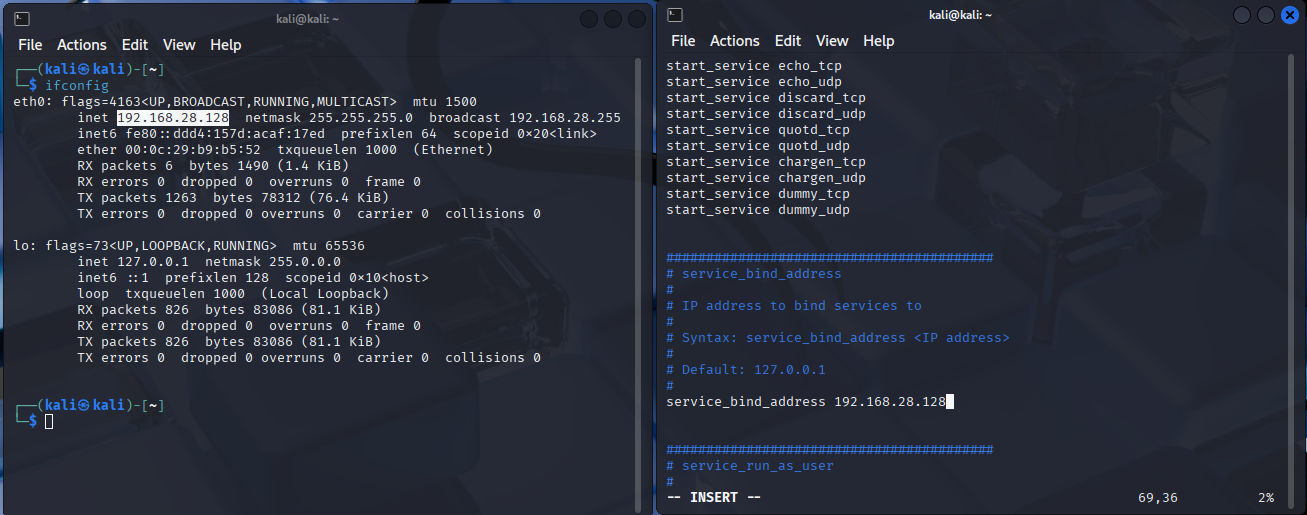Click the inet6 fe80::ddd4:157d:acaf:17ed address
The width and height of the screenshot is (1307, 515).
[225, 134]
